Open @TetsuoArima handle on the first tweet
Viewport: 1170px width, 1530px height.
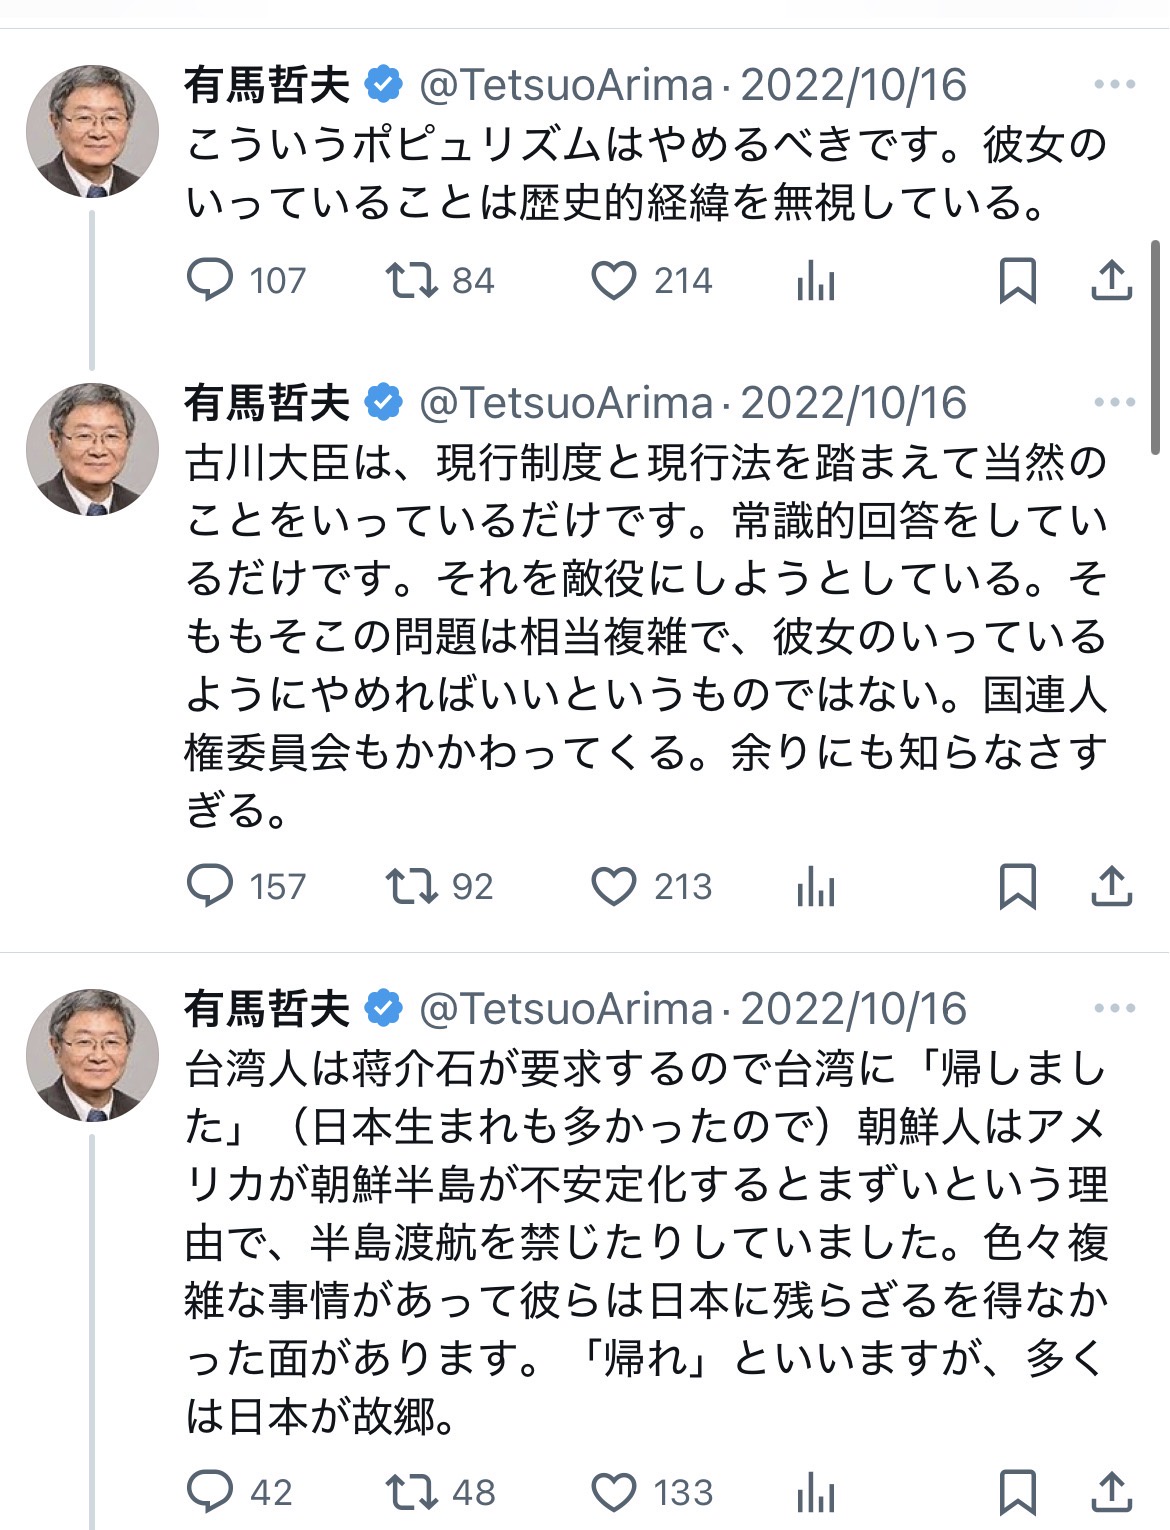click(x=565, y=86)
